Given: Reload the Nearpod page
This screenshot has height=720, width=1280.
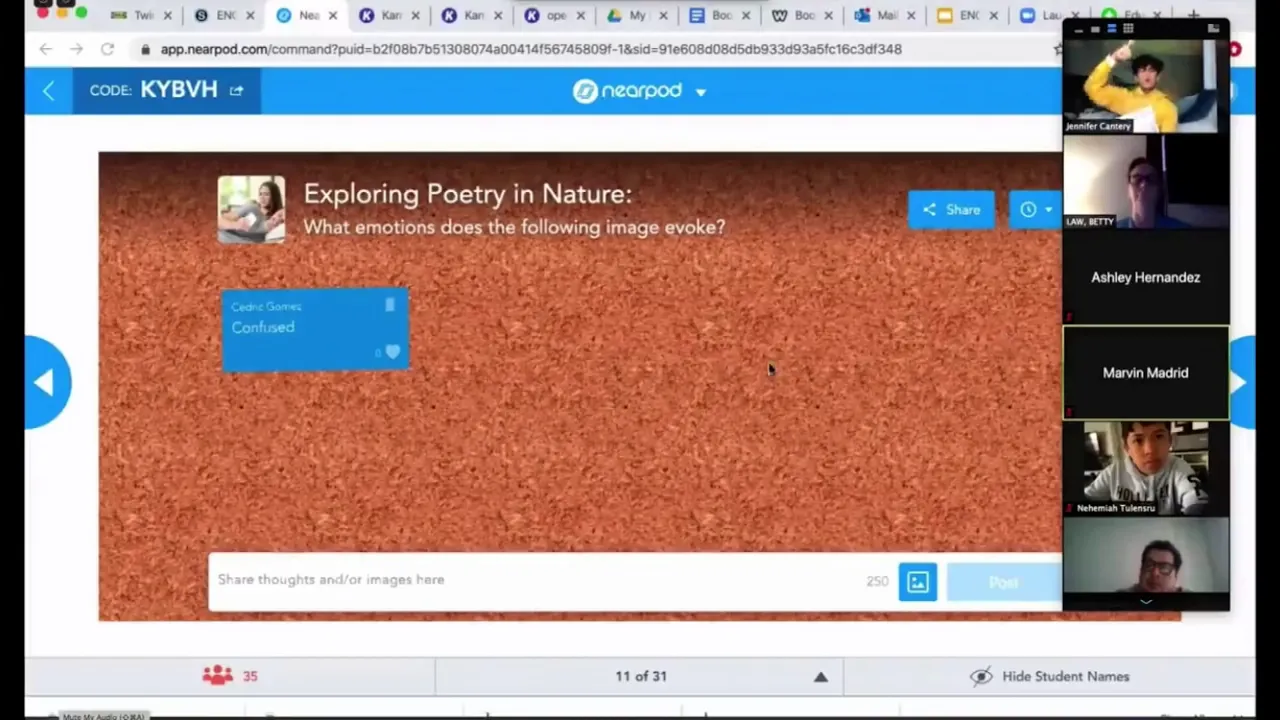Looking at the screenshot, I should 107,49.
